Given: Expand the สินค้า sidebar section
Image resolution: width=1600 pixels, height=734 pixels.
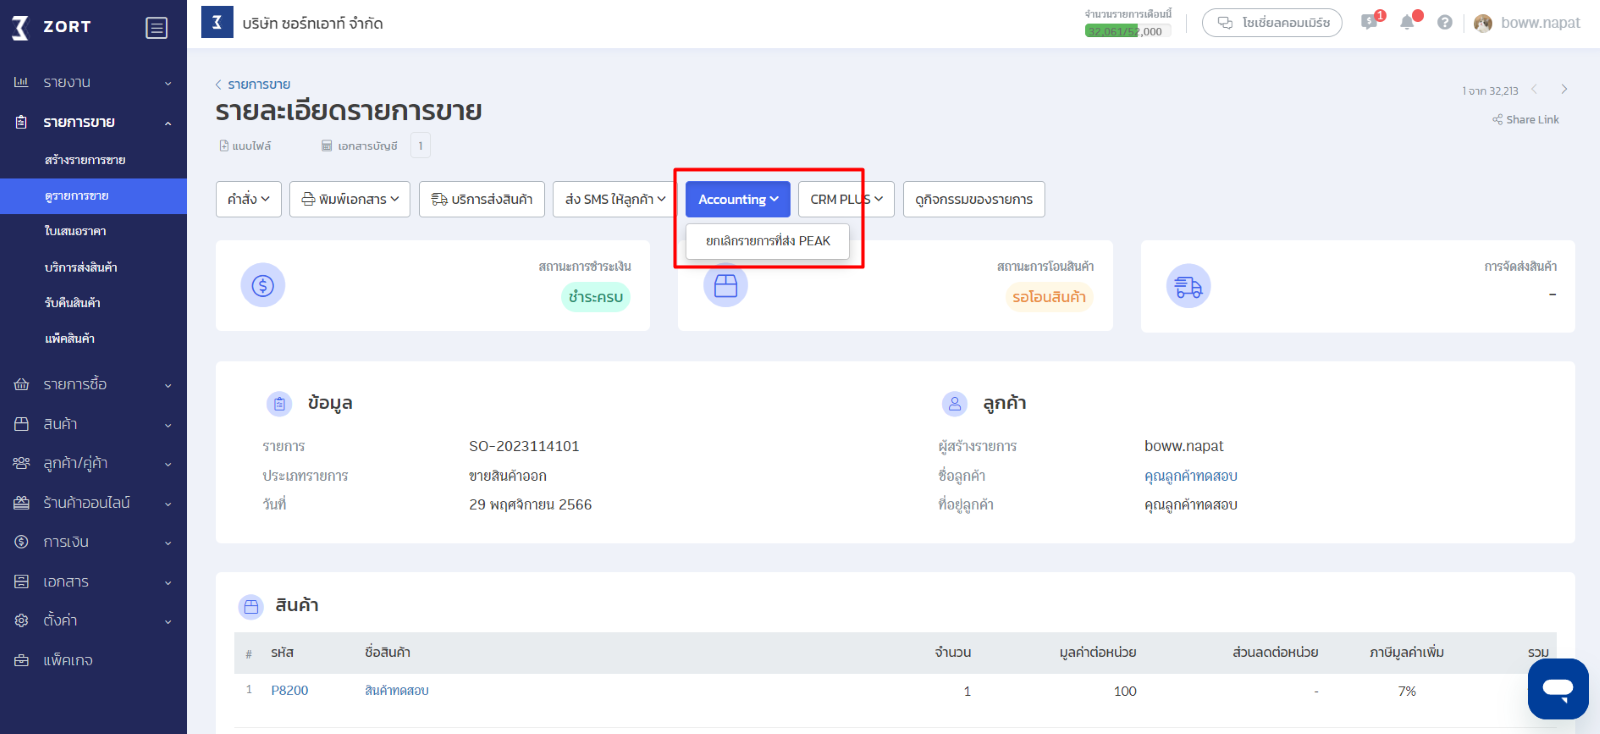Looking at the screenshot, I should (x=92, y=424).
